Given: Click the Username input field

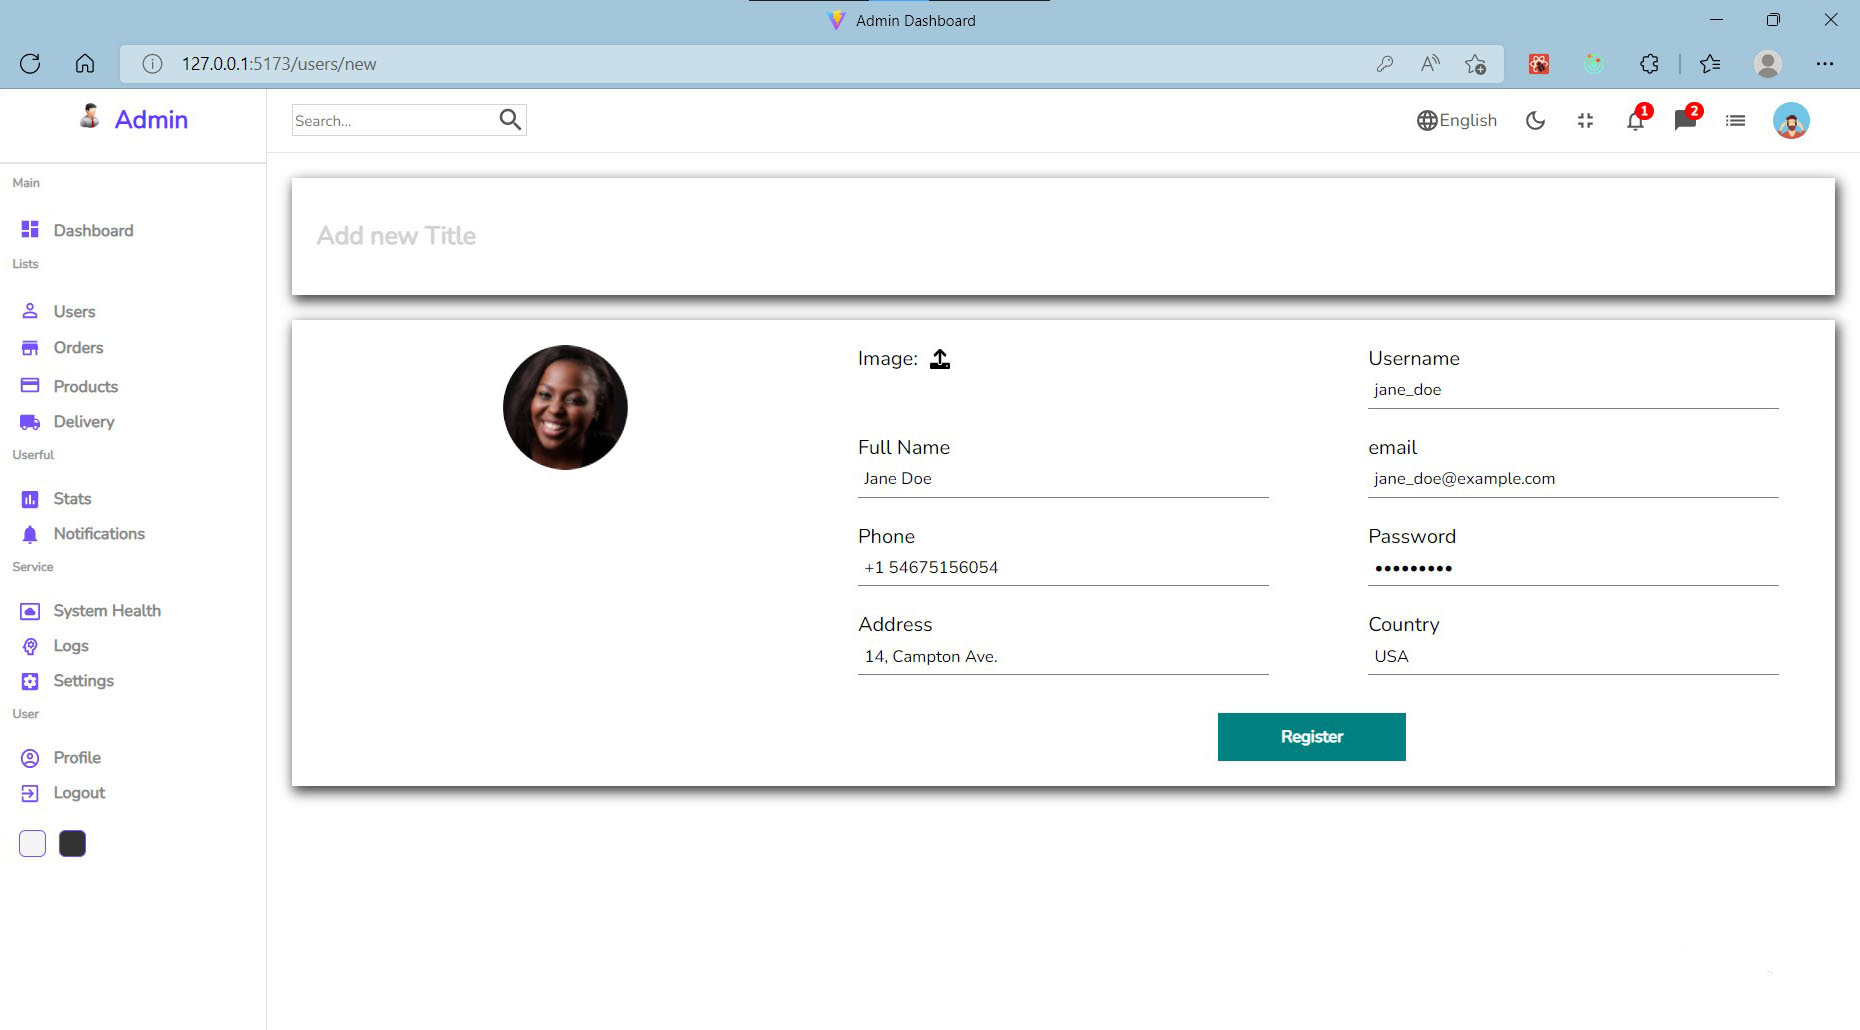Looking at the screenshot, I should click(1573, 390).
